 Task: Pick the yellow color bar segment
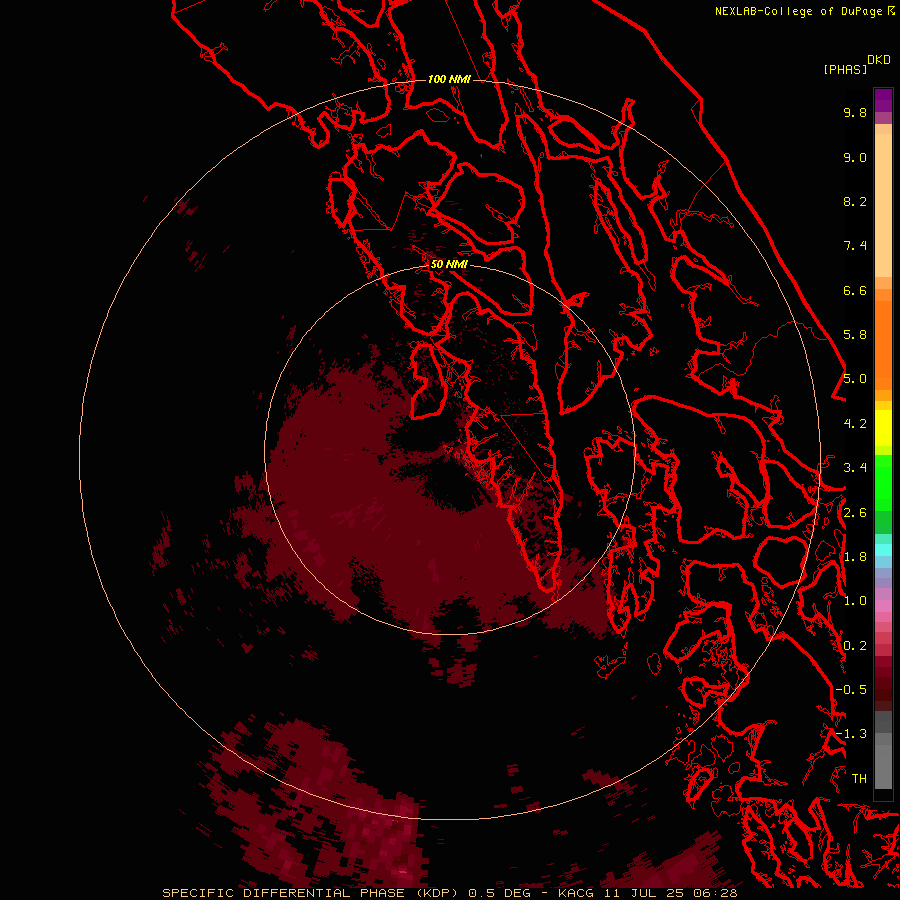(883, 428)
